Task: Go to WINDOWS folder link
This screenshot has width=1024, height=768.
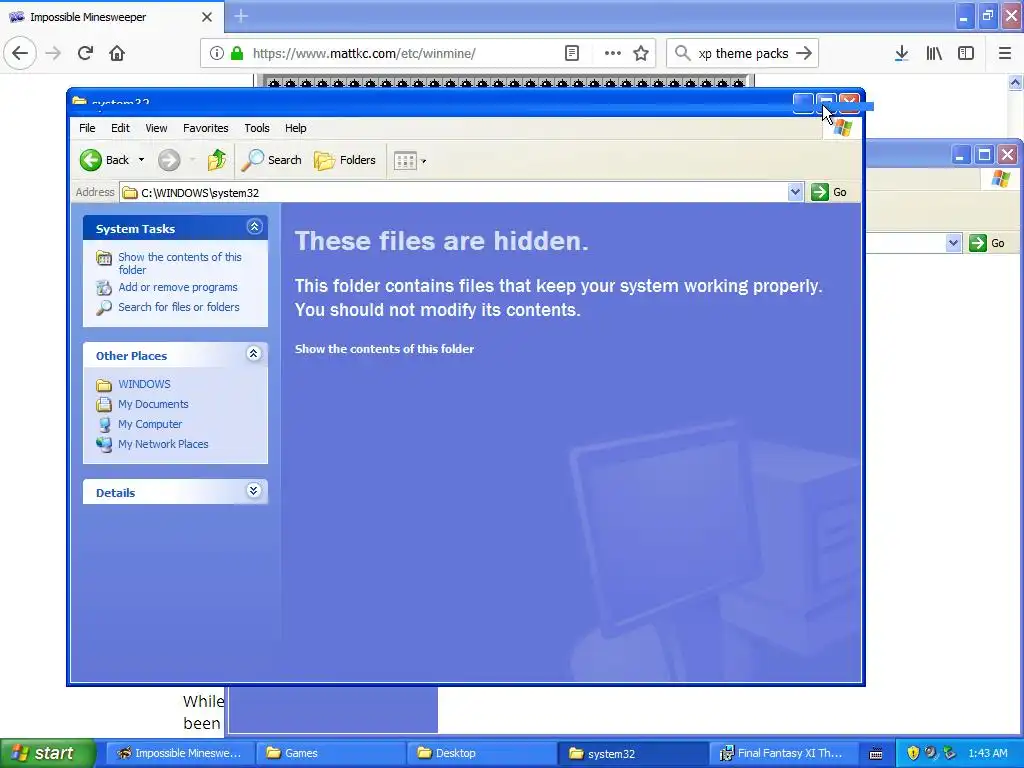Action: (x=144, y=384)
